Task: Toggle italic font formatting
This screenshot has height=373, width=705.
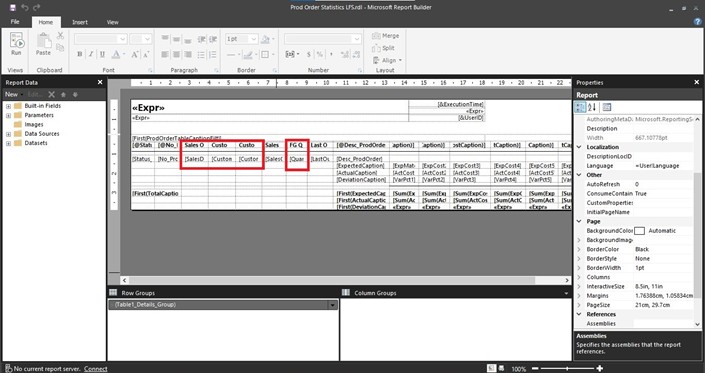Action: pos(91,54)
